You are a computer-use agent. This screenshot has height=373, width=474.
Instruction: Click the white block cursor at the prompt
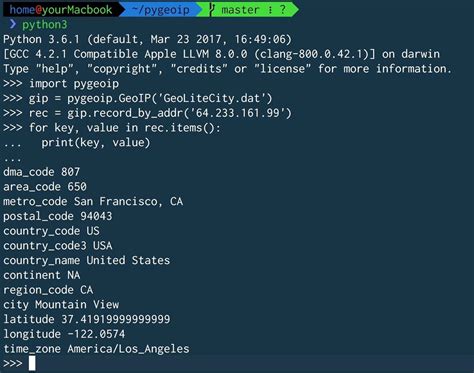coord(32,363)
